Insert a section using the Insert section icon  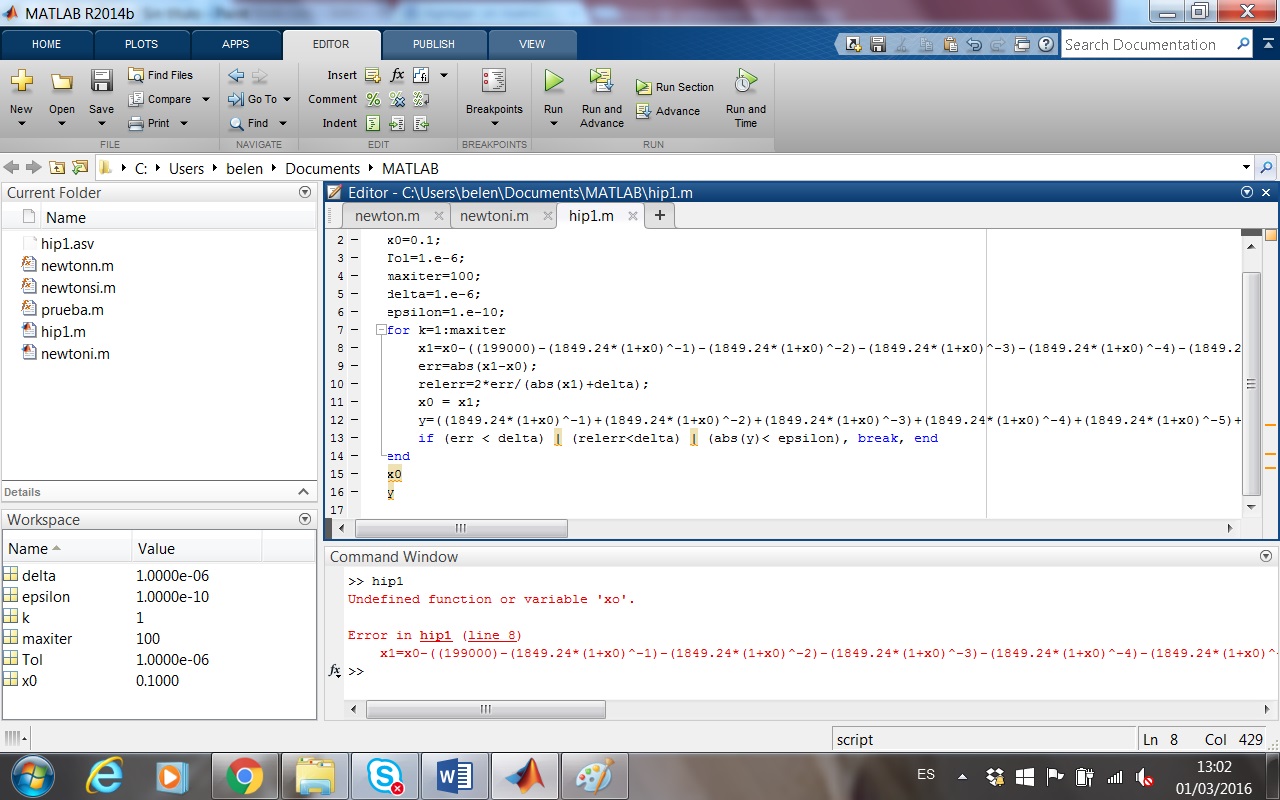pos(373,75)
